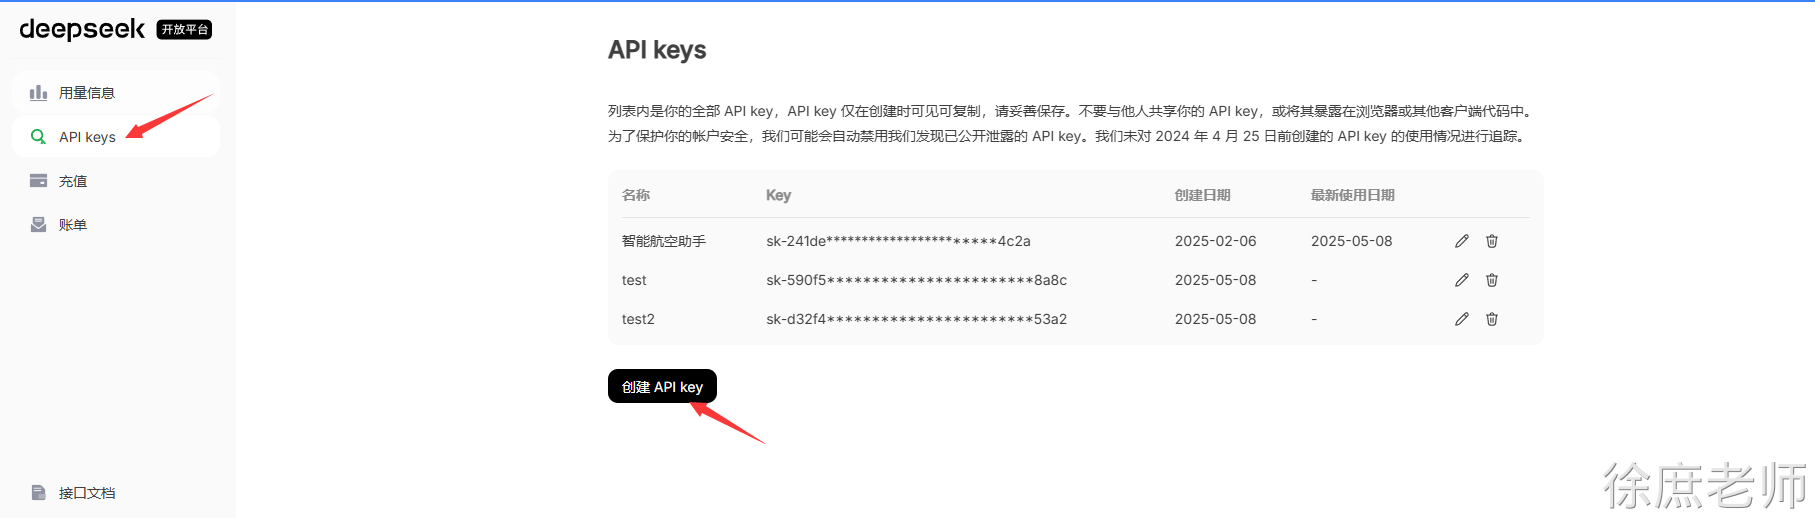Edit the test key name

1461,280
